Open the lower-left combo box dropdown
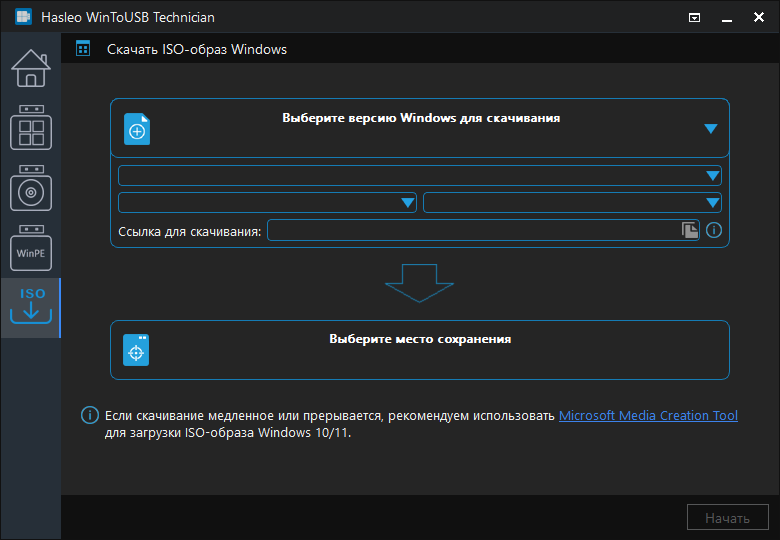This screenshot has height=540, width=780. pyautogui.click(x=267, y=202)
